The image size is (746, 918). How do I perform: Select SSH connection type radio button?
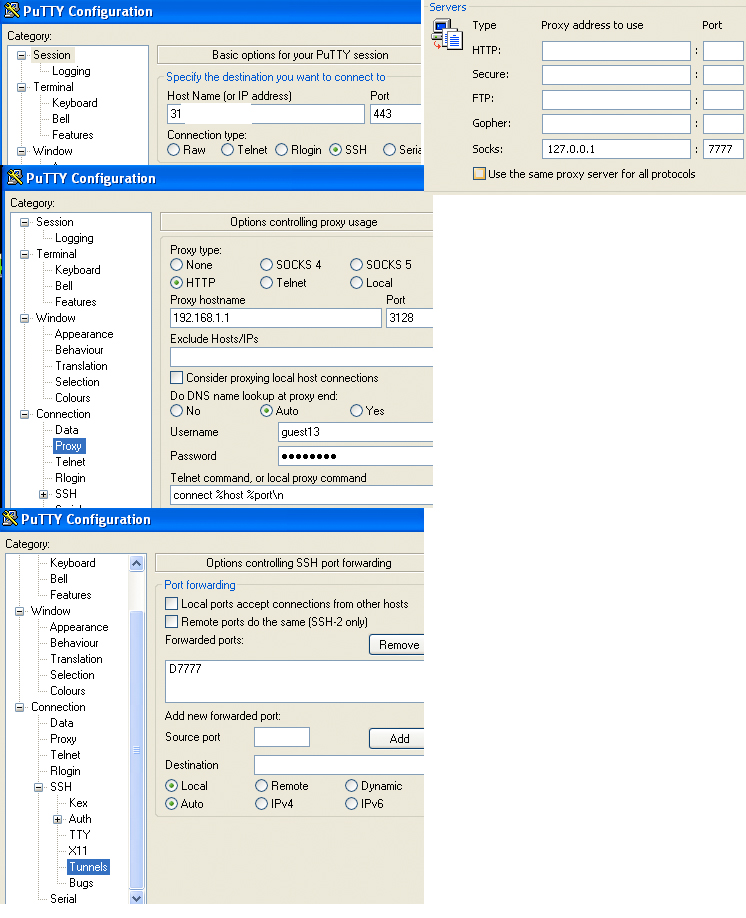[336, 150]
